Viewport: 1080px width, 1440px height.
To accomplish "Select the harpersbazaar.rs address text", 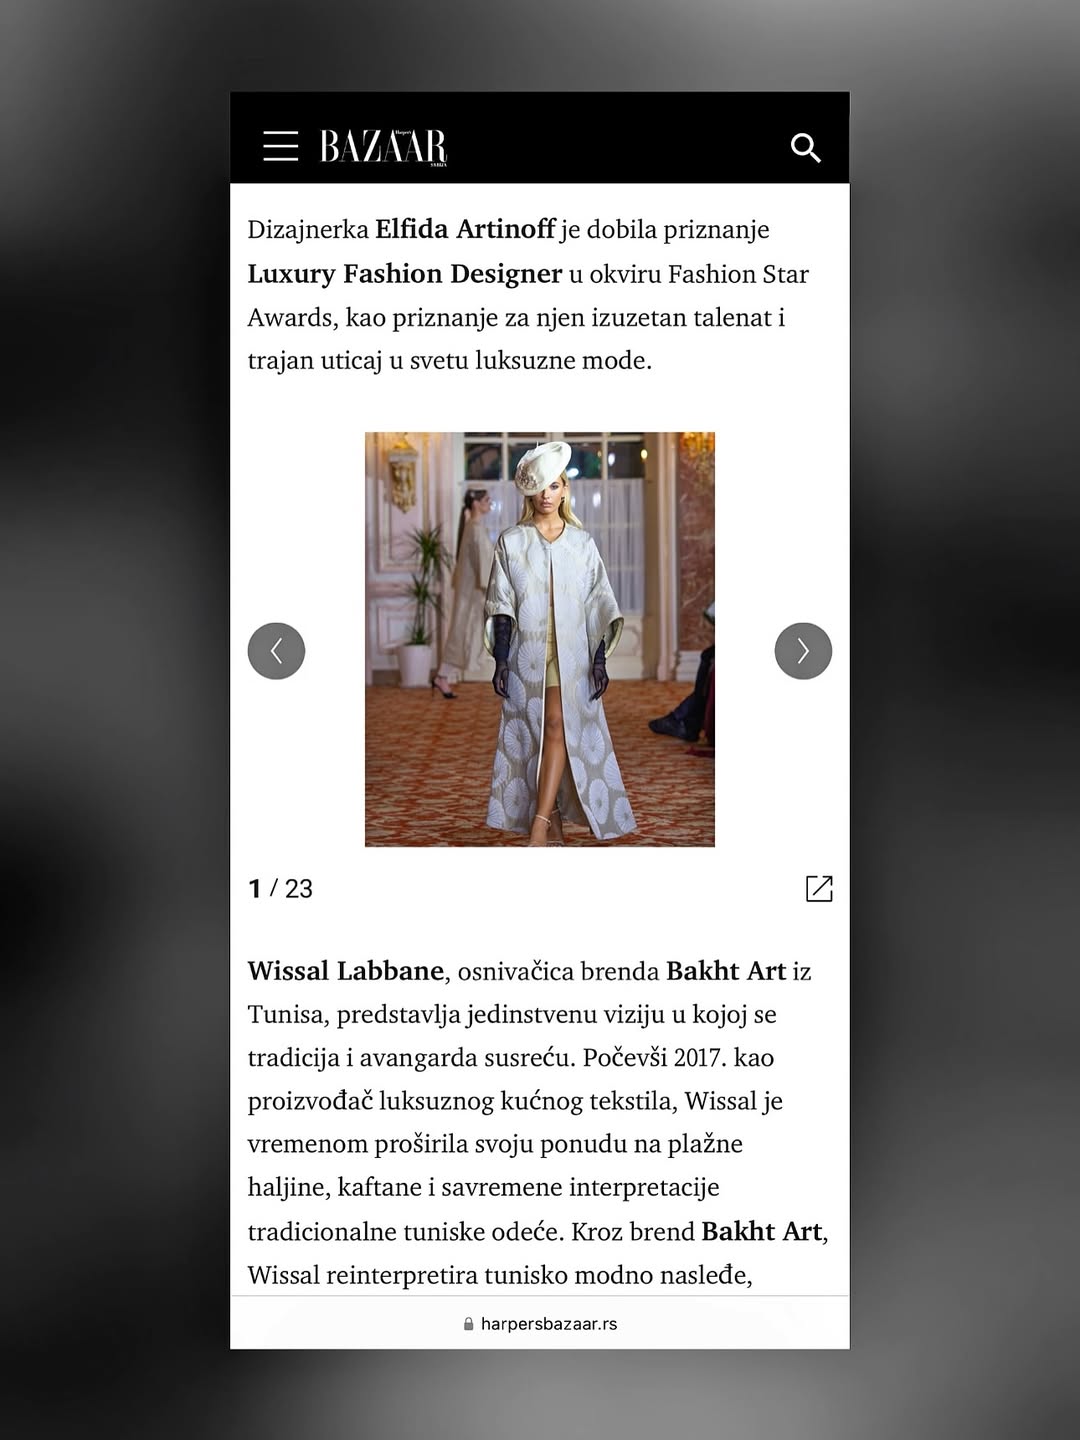I will pyautogui.click(x=549, y=1324).
